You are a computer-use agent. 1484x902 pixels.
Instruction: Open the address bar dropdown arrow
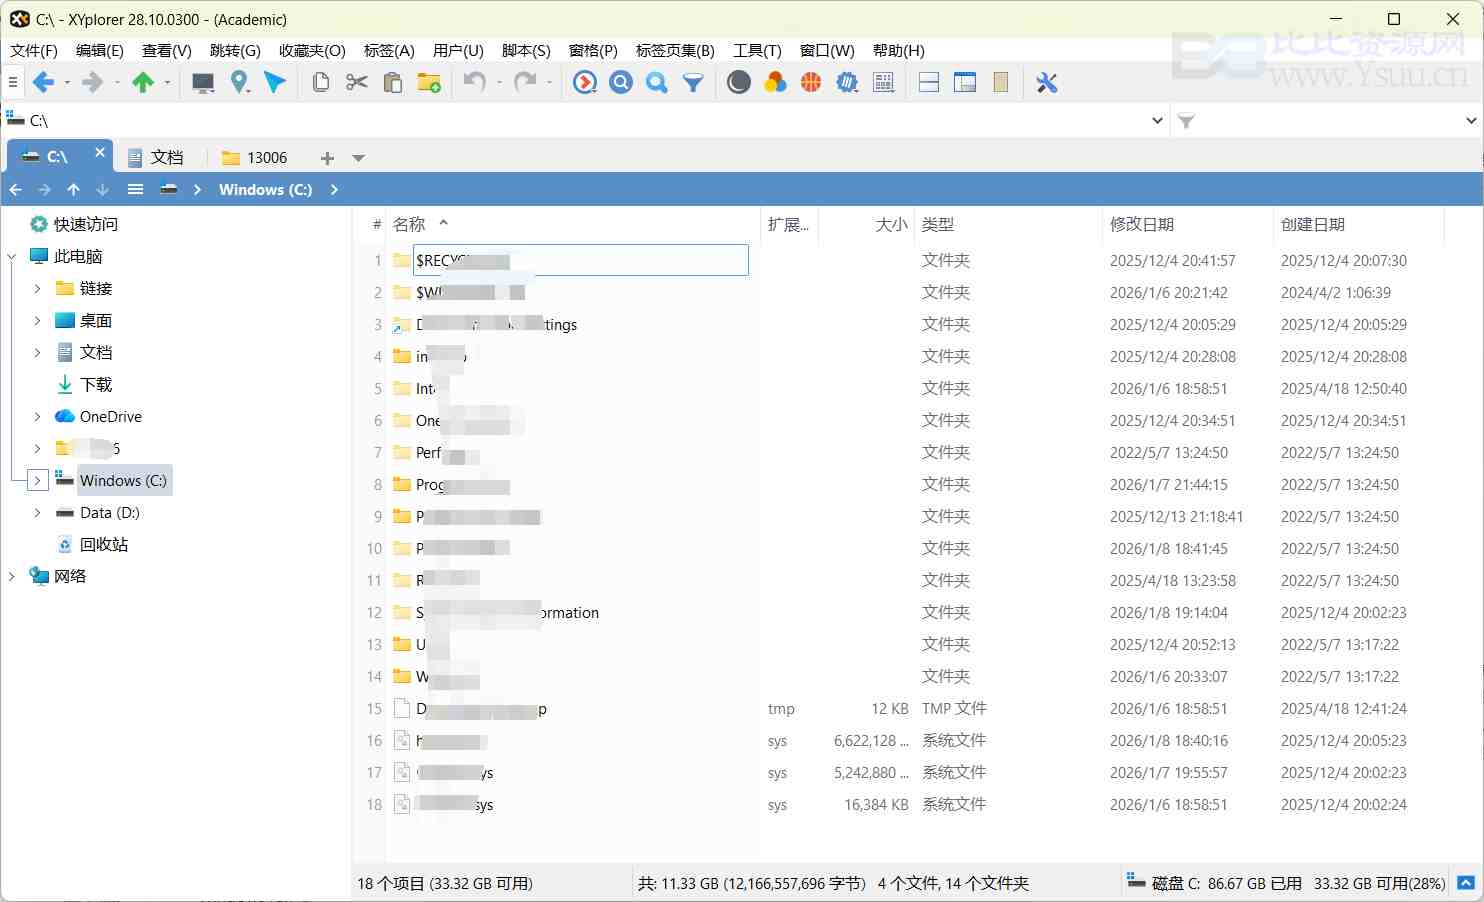click(1157, 120)
